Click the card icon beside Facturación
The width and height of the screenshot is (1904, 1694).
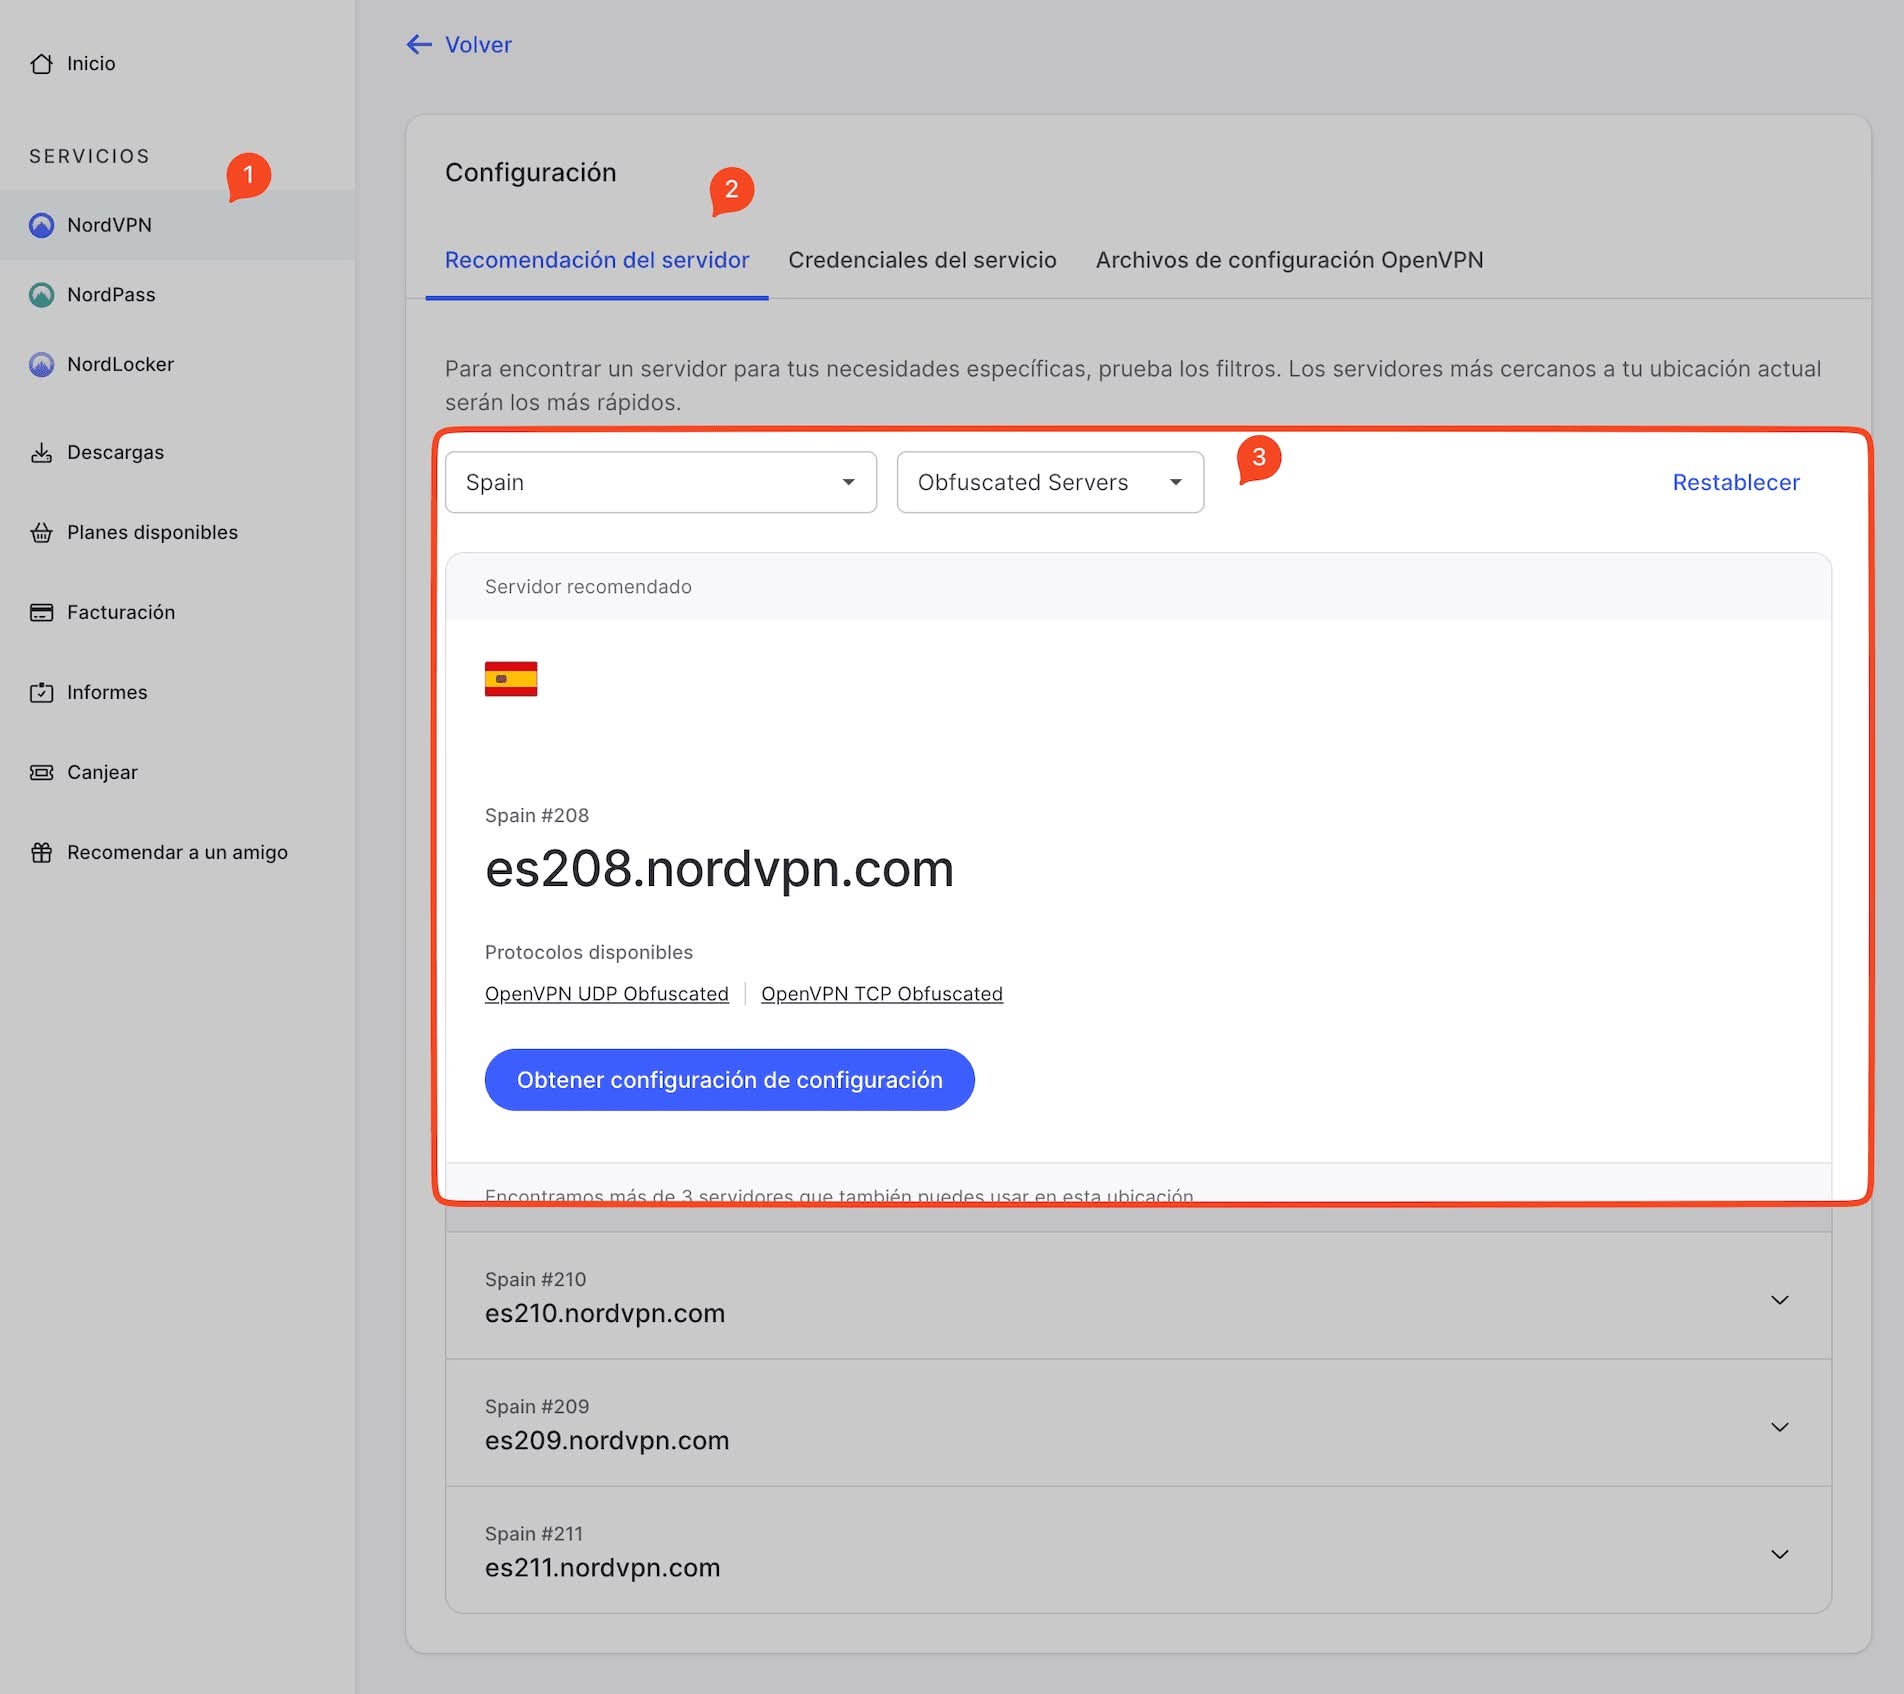[x=41, y=613]
